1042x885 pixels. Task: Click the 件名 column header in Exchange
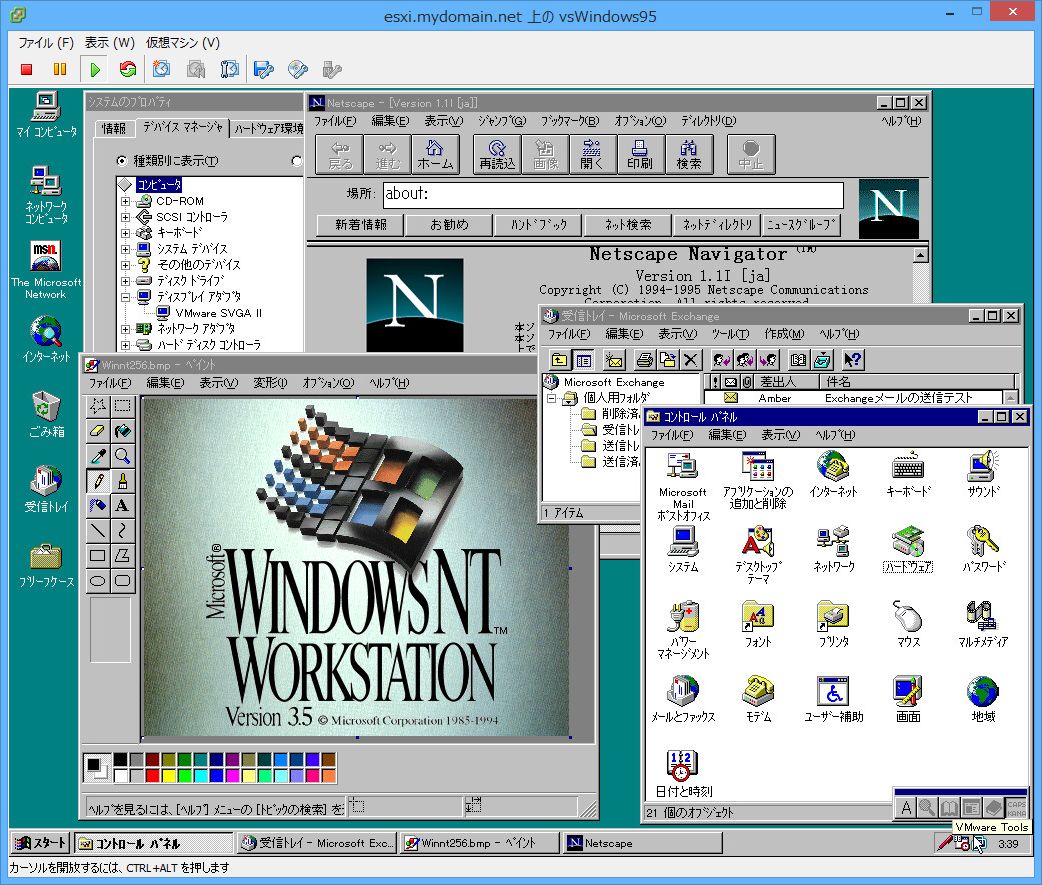coord(917,381)
